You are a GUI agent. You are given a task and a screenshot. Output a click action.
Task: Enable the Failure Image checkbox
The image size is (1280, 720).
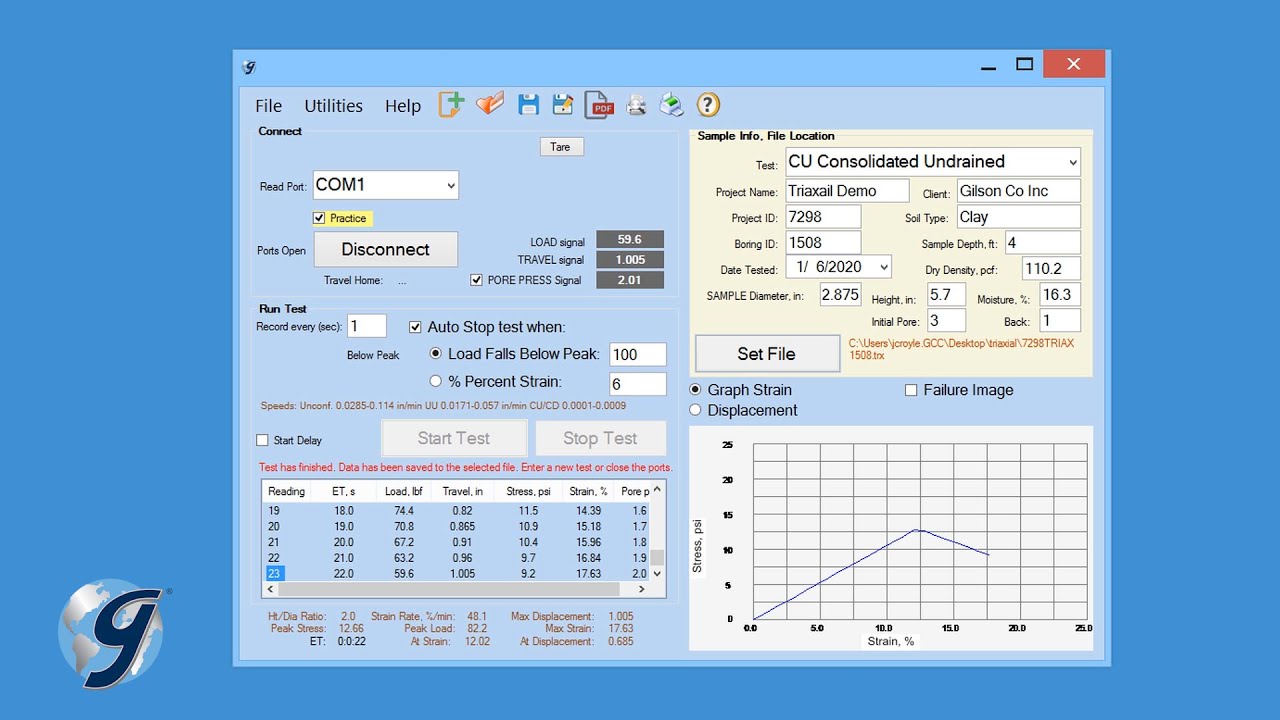(x=911, y=390)
